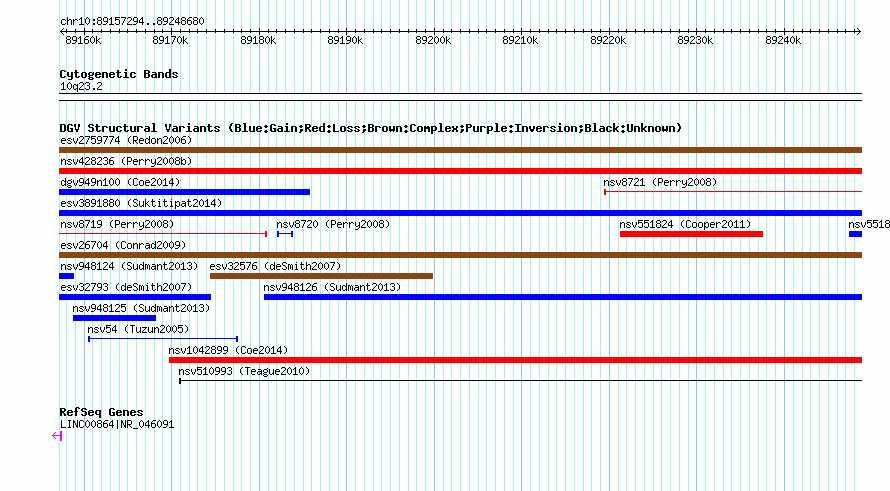This screenshot has width=890, height=491.
Task: Click the chr10:89157294..89248680 coordinate label
Action: (x=132, y=22)
